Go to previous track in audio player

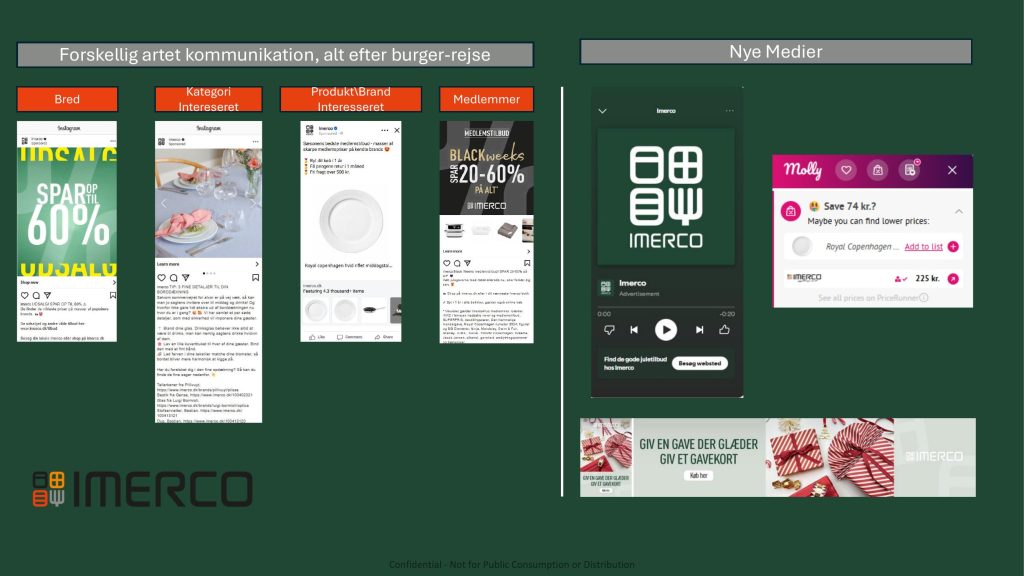(x=633, y=330)
